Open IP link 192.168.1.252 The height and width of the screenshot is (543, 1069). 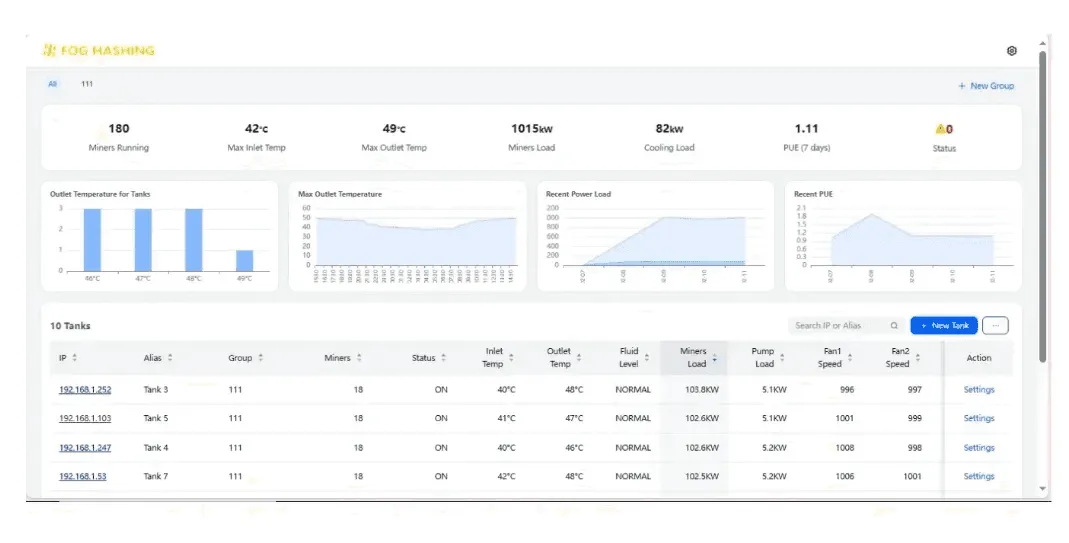point(85,390)
